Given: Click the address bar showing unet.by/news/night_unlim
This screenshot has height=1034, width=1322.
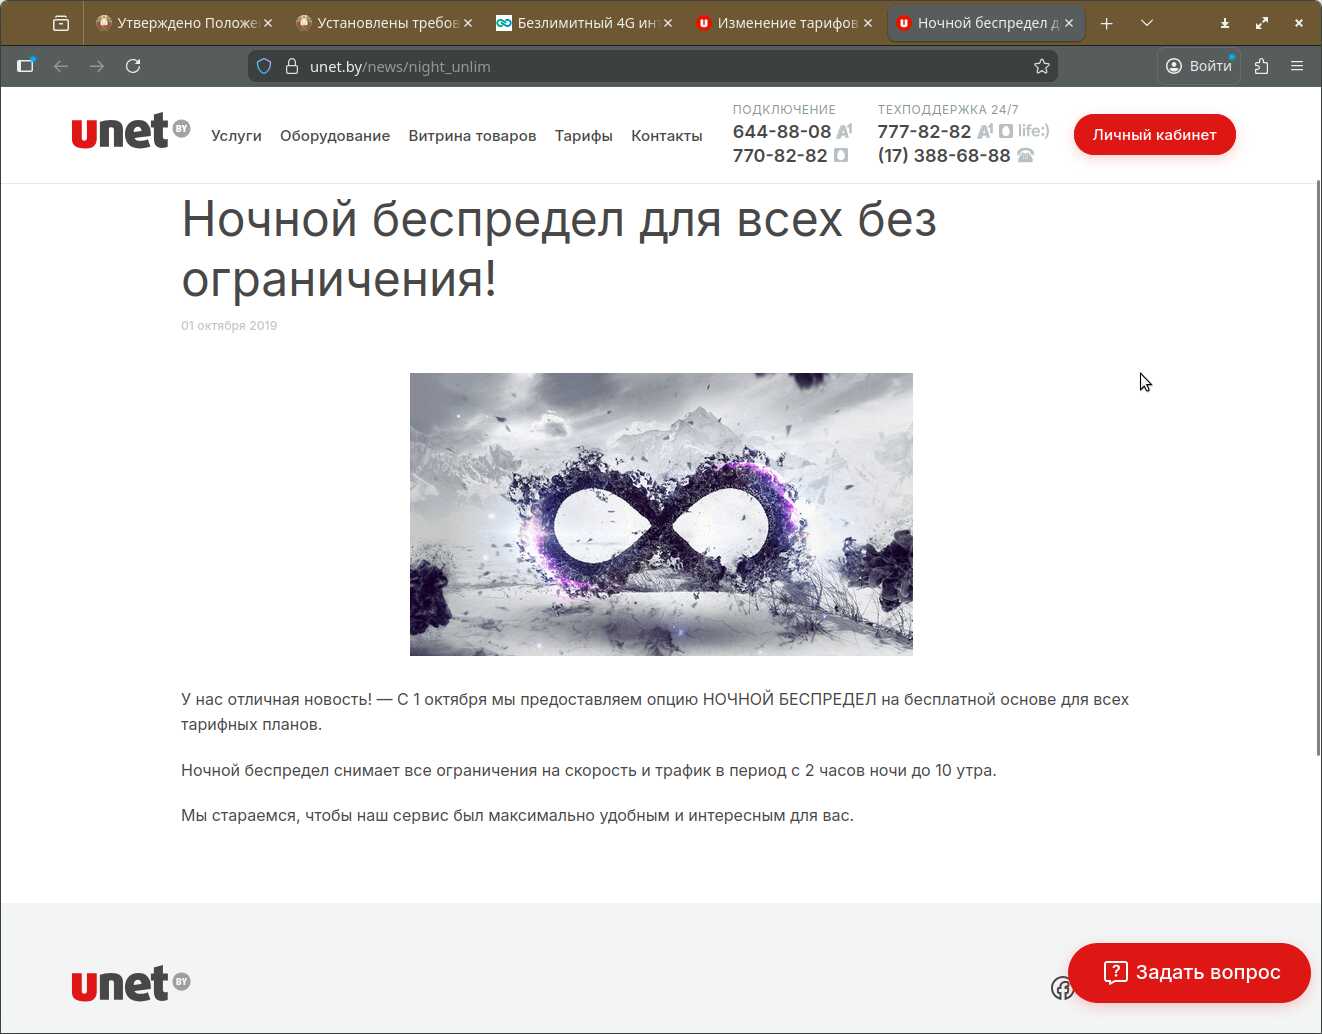Looking at the screenshot, I should (652, 66).
